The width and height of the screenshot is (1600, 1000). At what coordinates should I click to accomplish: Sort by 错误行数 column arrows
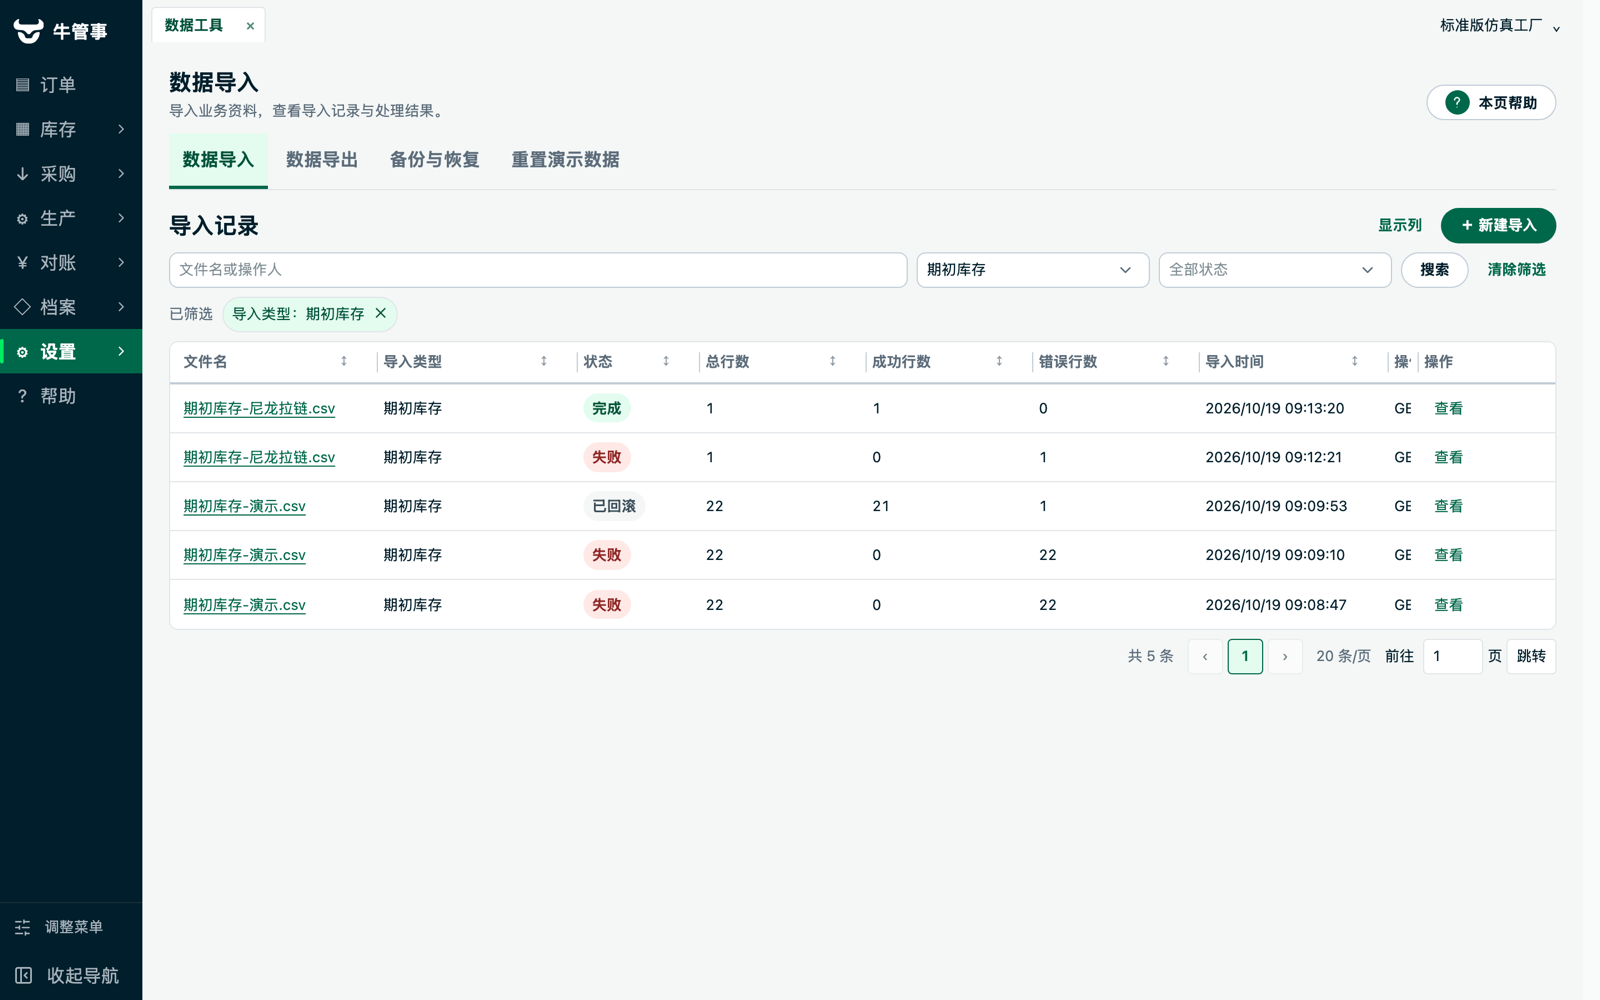(x=1166, y=362)
